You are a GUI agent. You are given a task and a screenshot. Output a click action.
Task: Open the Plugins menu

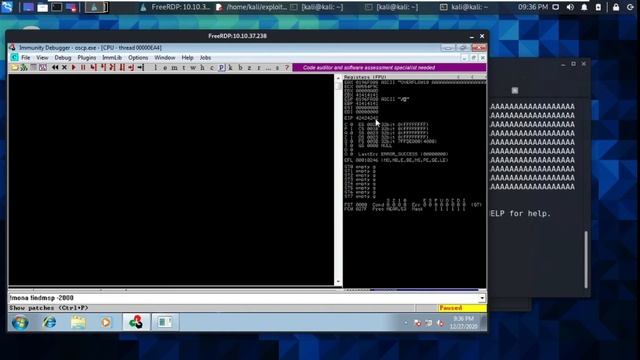tap(87, 58)
